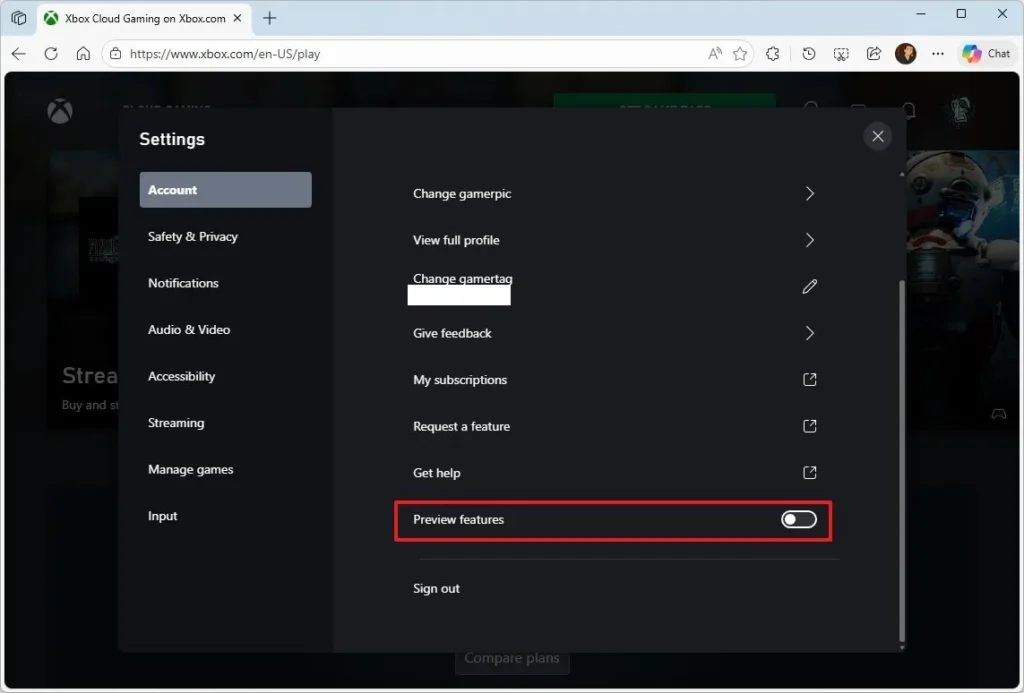Edit gamertag using the pencil icon

[x=809, y=287]
